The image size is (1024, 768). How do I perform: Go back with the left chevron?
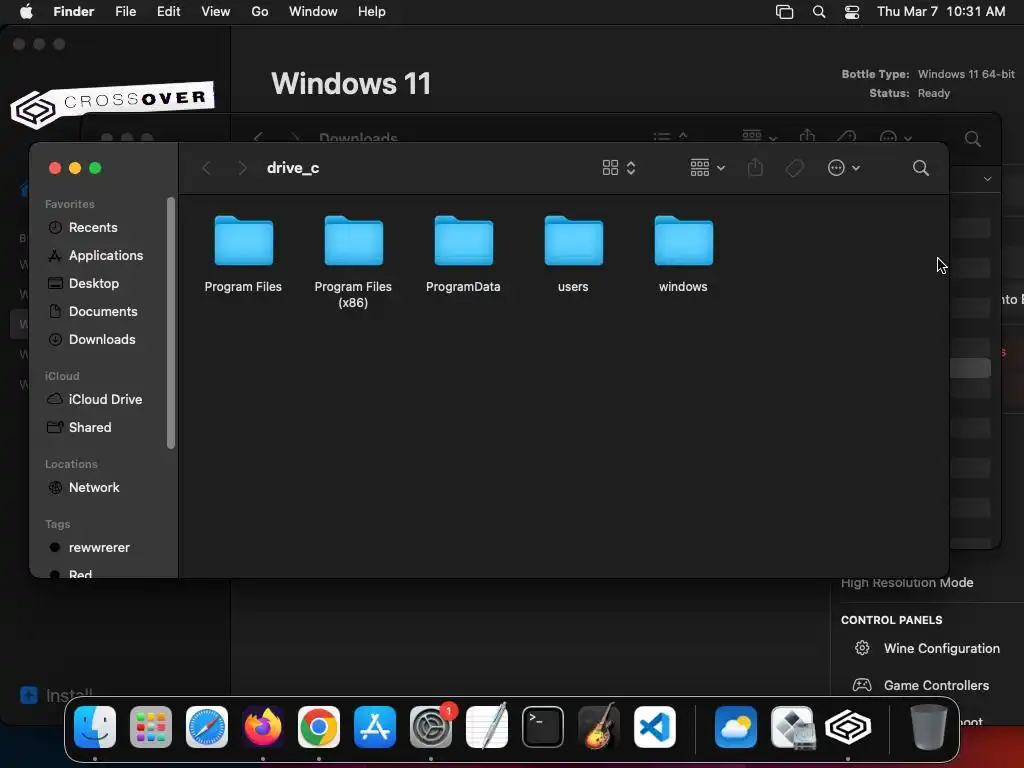(x=206, y=168)
